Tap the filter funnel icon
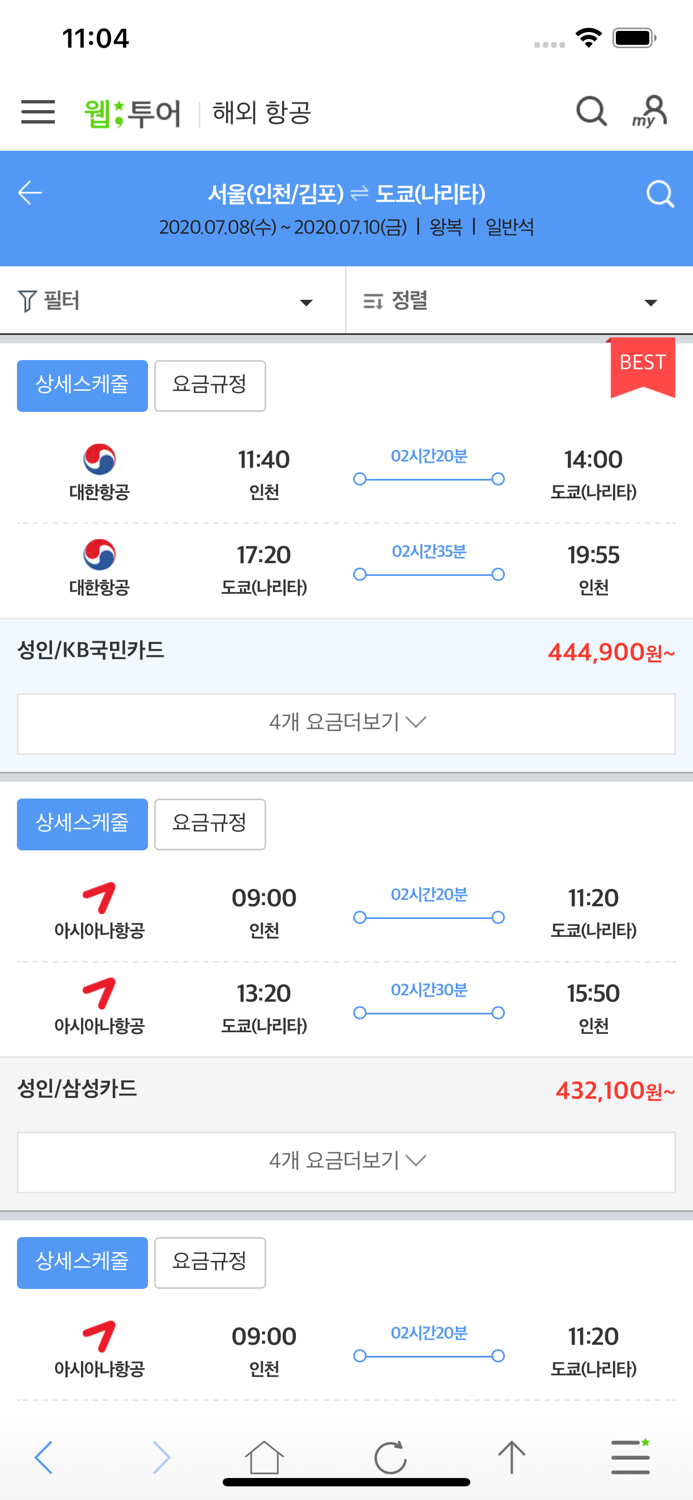 coord(24,300)
